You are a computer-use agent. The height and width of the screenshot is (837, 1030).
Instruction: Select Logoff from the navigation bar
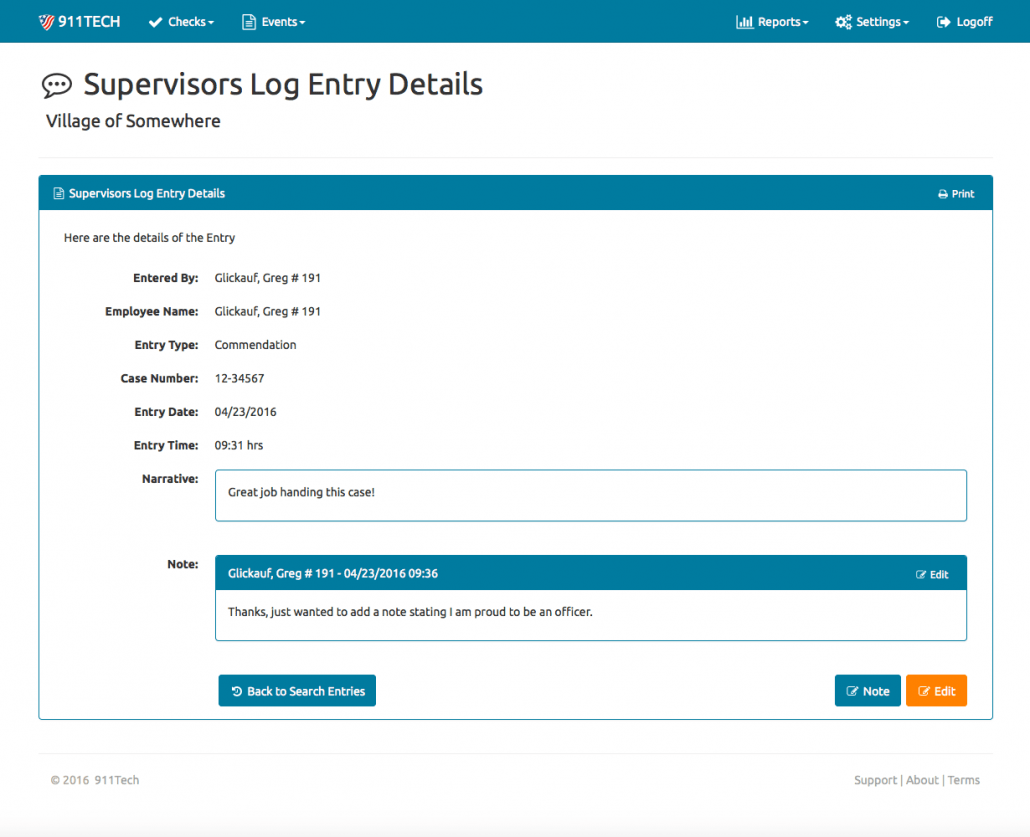tap(964, 21)
